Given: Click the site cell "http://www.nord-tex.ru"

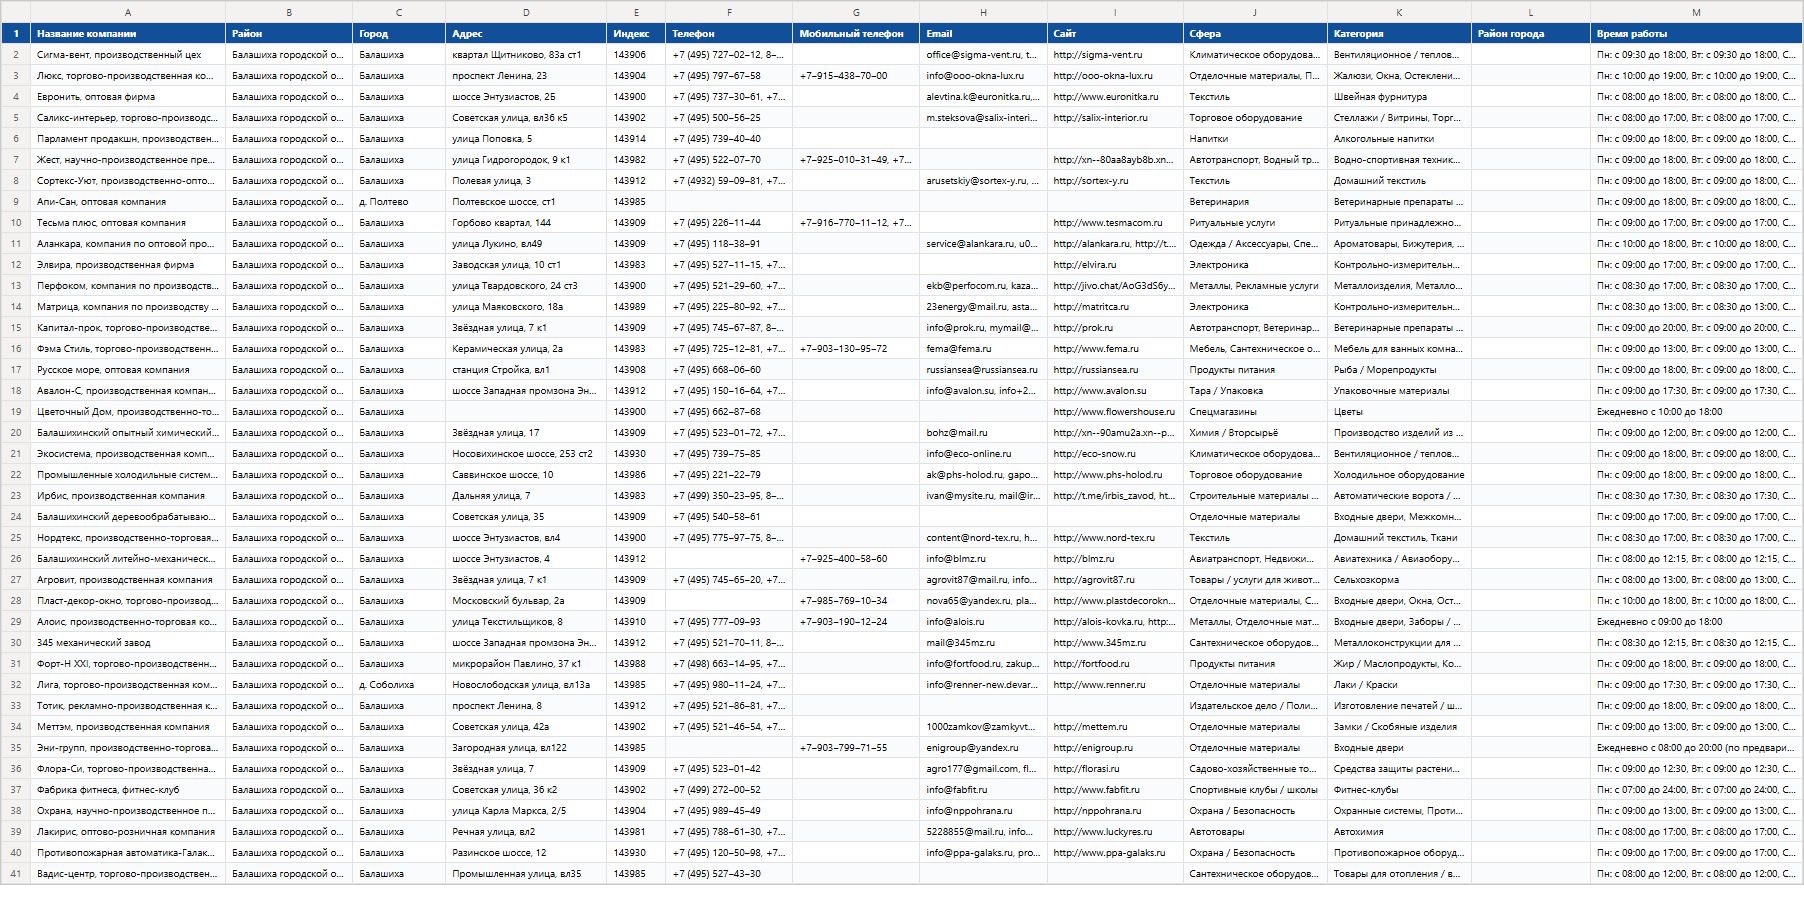Looking at the screenshot, I should point(1115,538).
